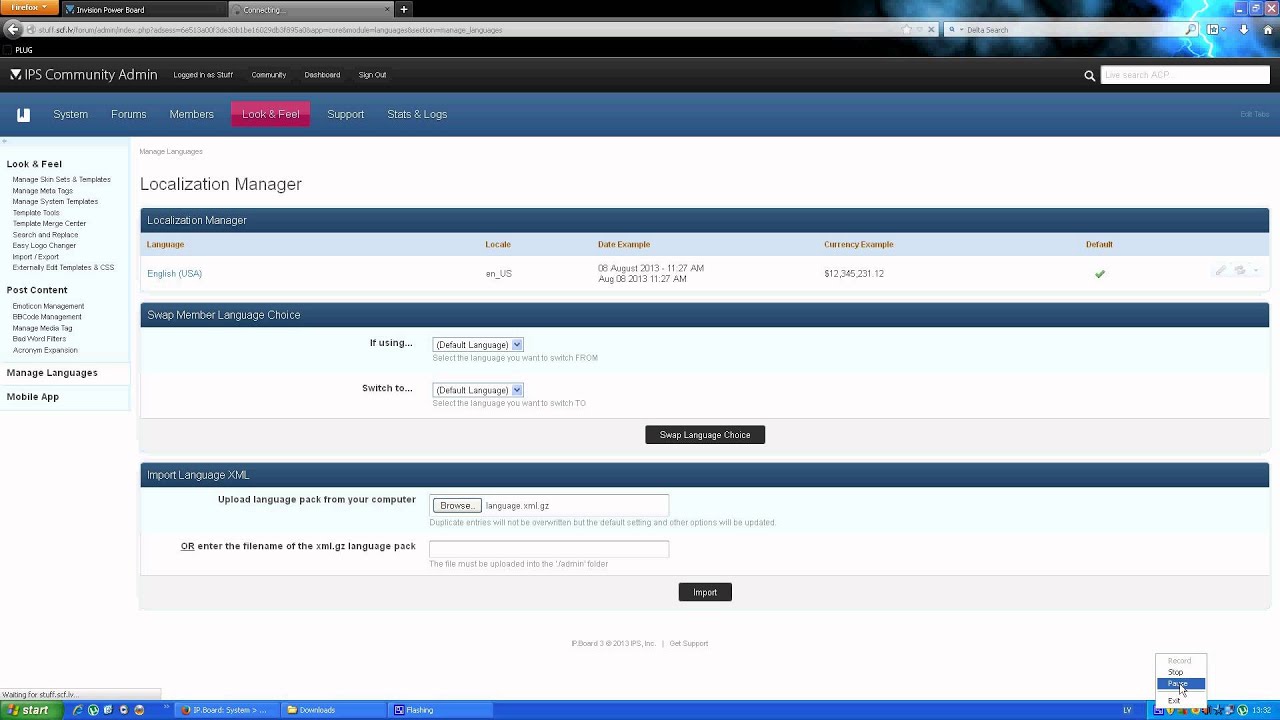Viewport: 1280px width, 720px height.
Task: Open the Dashboard link
Action: [x=322, y=75]
